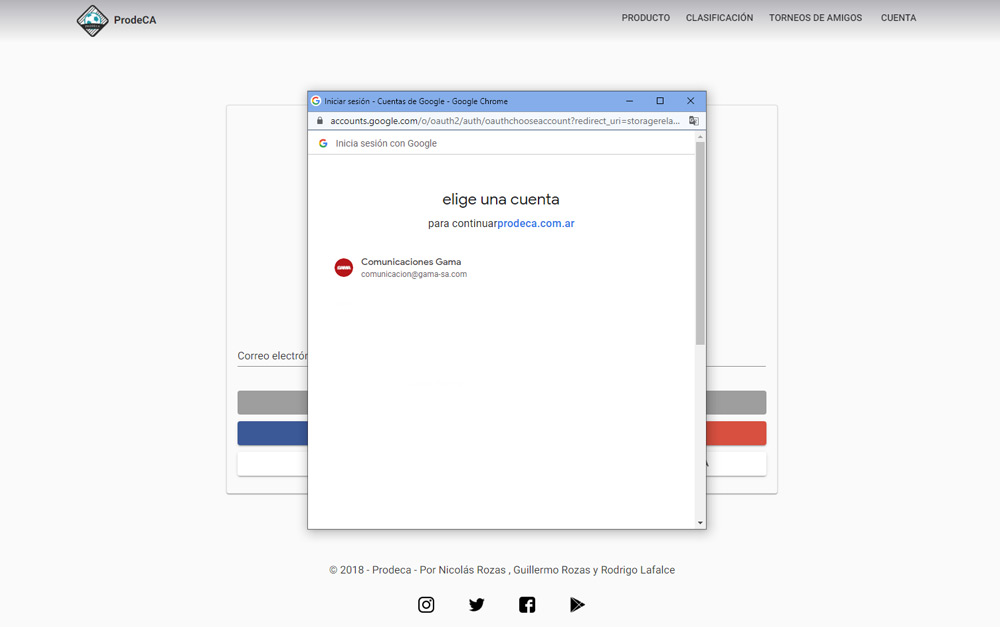Maximize the Google sign-in popup window

660,101
